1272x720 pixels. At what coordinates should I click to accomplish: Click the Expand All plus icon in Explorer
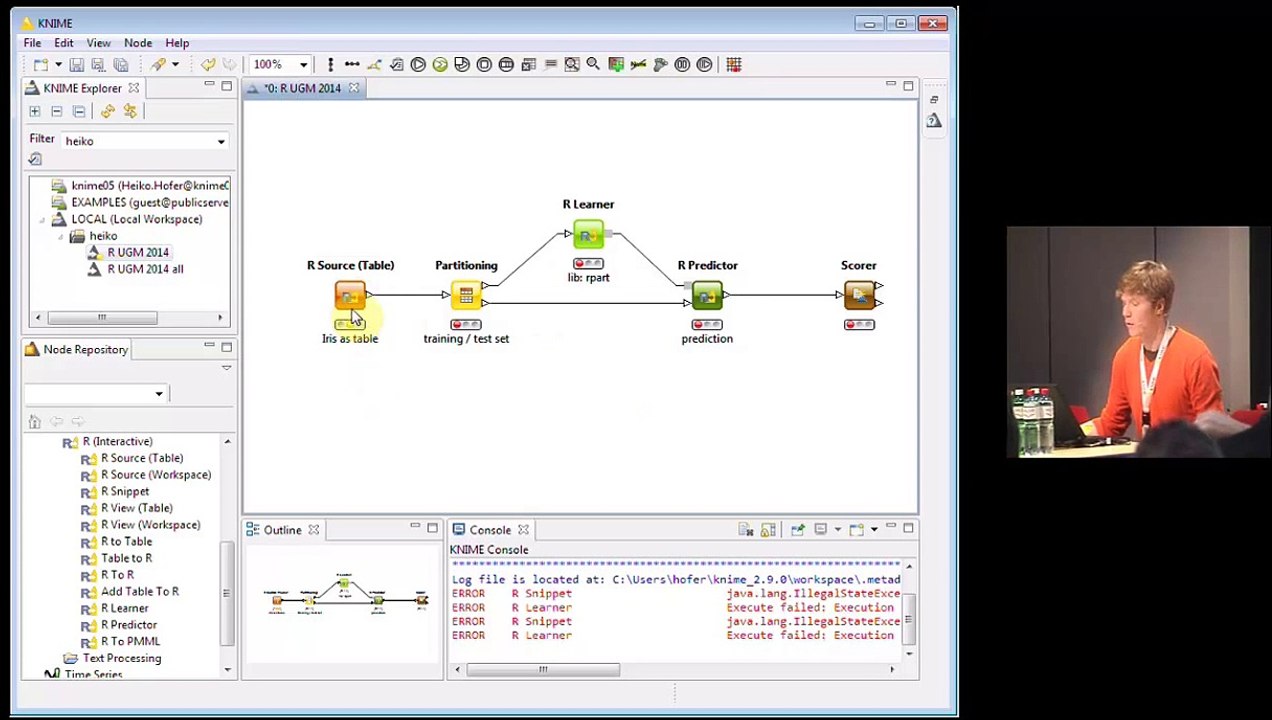tap(35, 112)
